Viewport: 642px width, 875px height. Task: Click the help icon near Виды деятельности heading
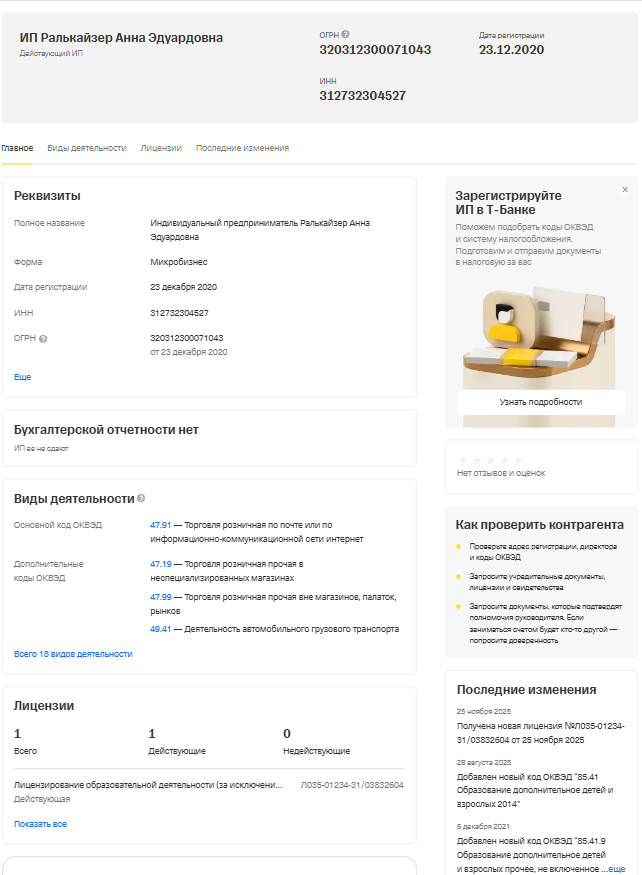click(141, 498)
